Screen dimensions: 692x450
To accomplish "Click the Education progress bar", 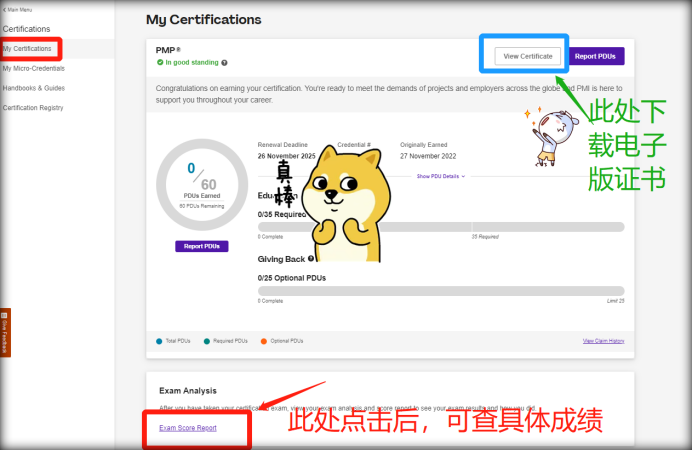I will pos(441,227).
